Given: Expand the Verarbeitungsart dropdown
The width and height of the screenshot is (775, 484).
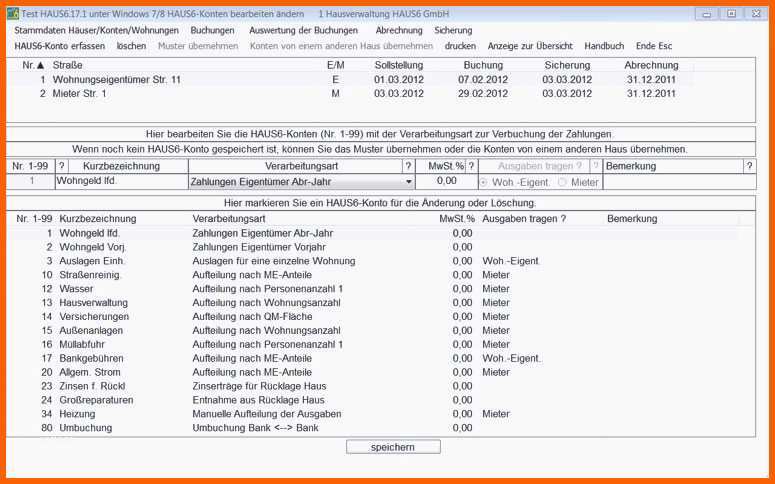Looking at the screenshot, I should click(x=408, y=182).
